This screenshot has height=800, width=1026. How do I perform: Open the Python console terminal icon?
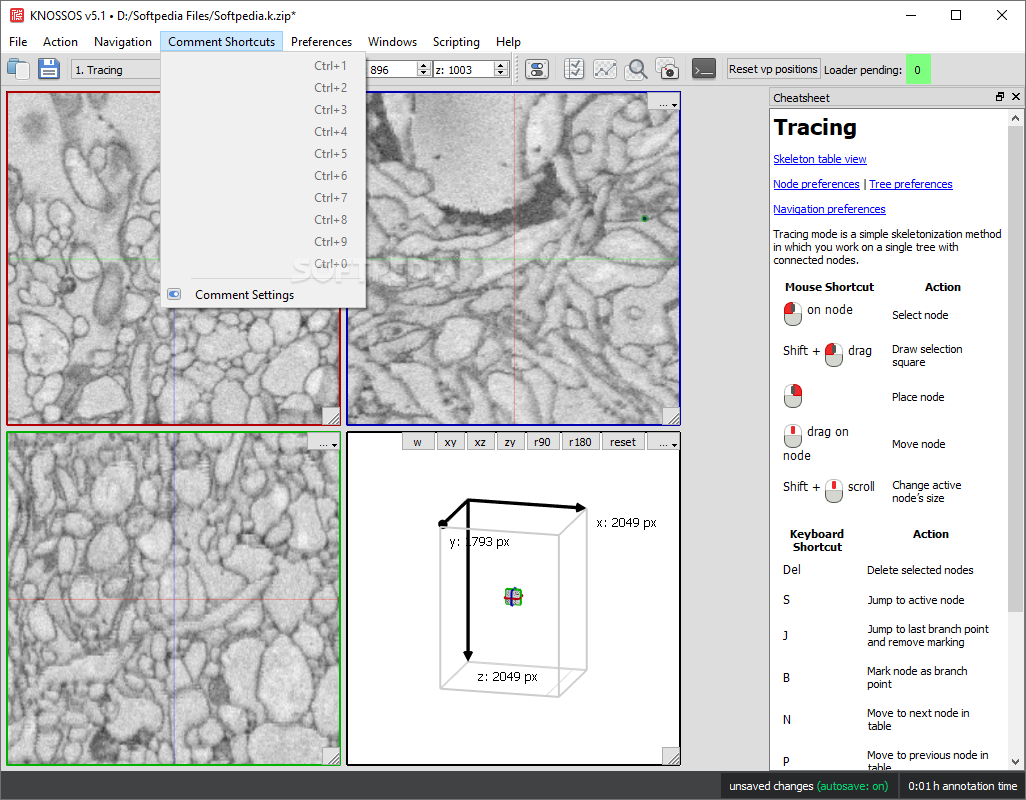click(x=704, y=69)
